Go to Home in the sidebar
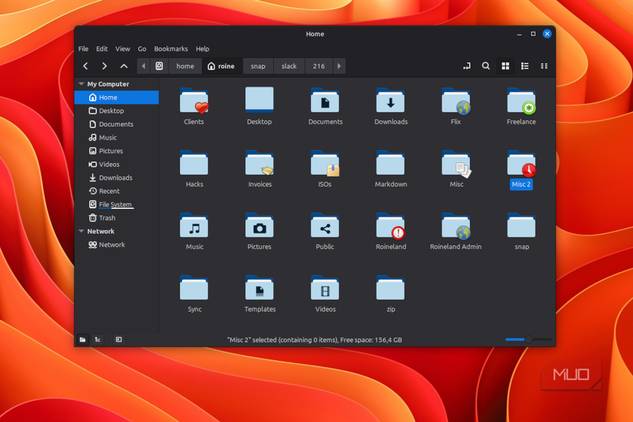The height and width of the screenshot is (422, 633). tap(117, 97)
